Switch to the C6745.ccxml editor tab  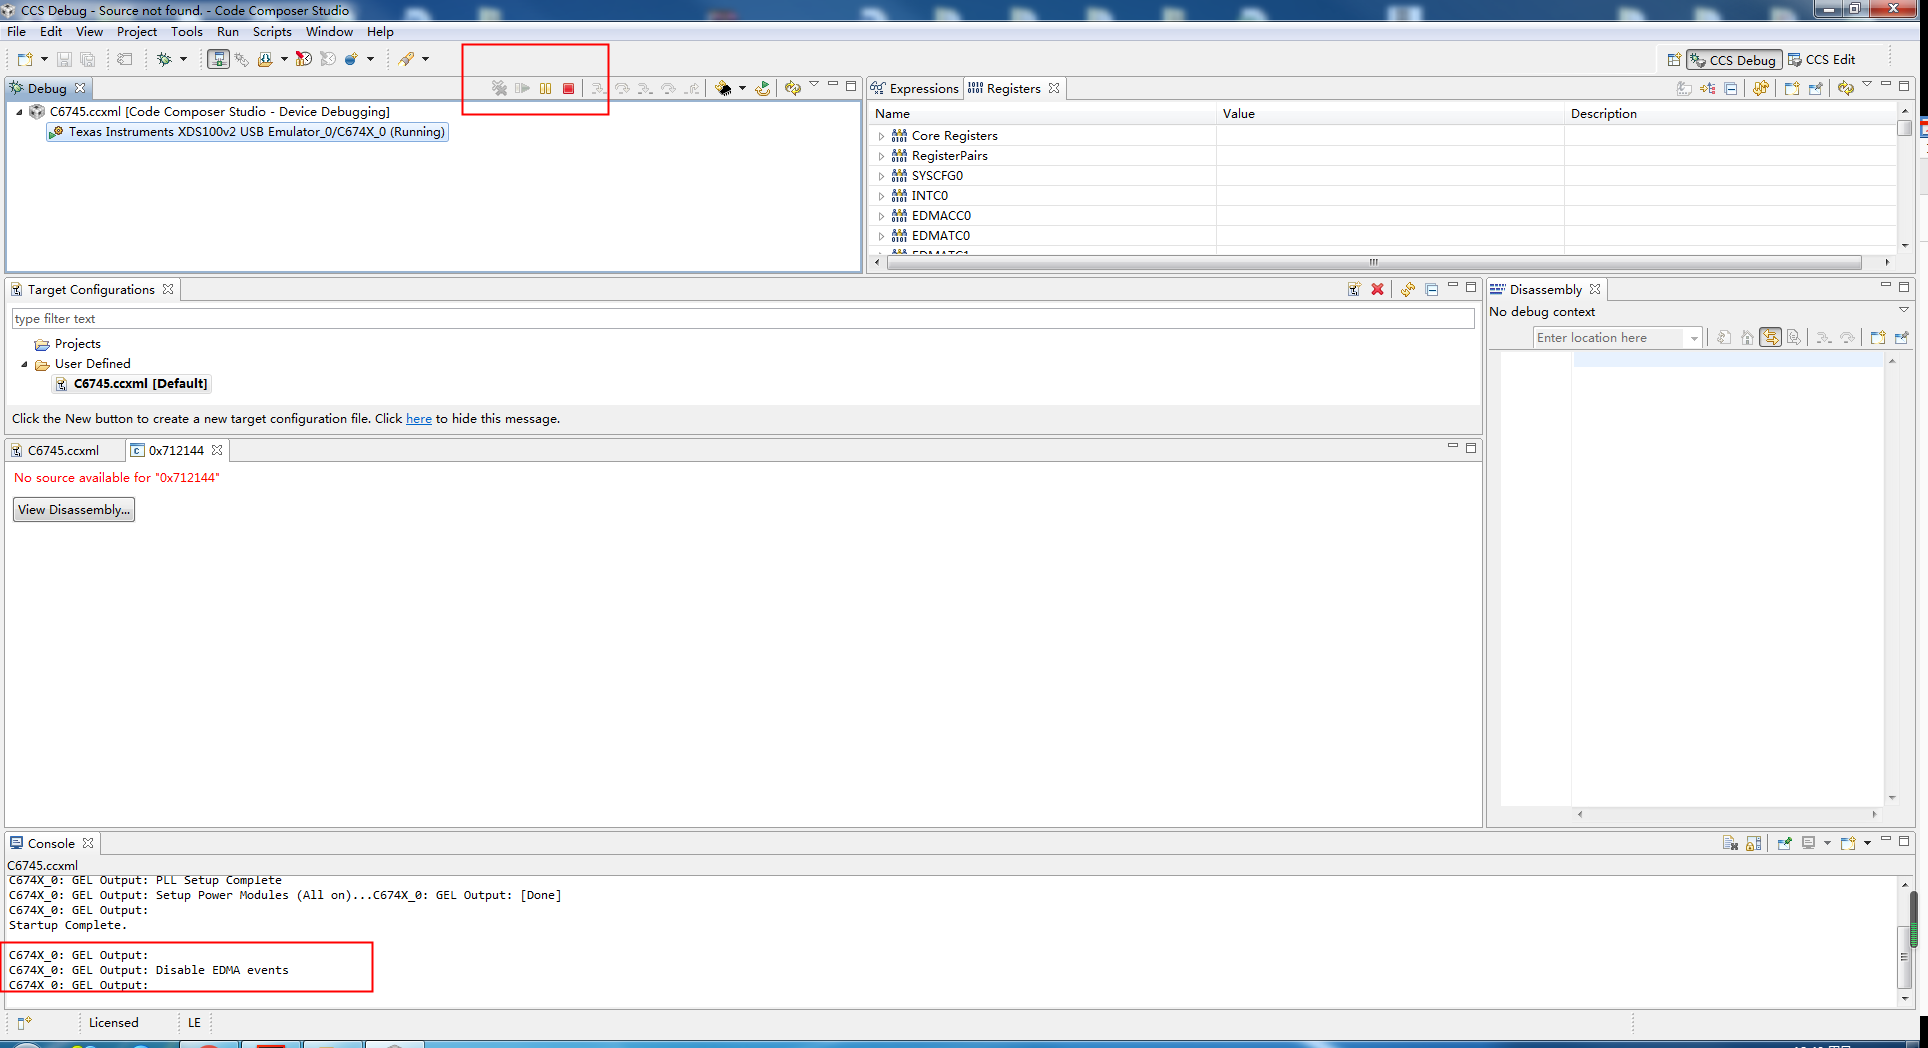click(63, 450)
